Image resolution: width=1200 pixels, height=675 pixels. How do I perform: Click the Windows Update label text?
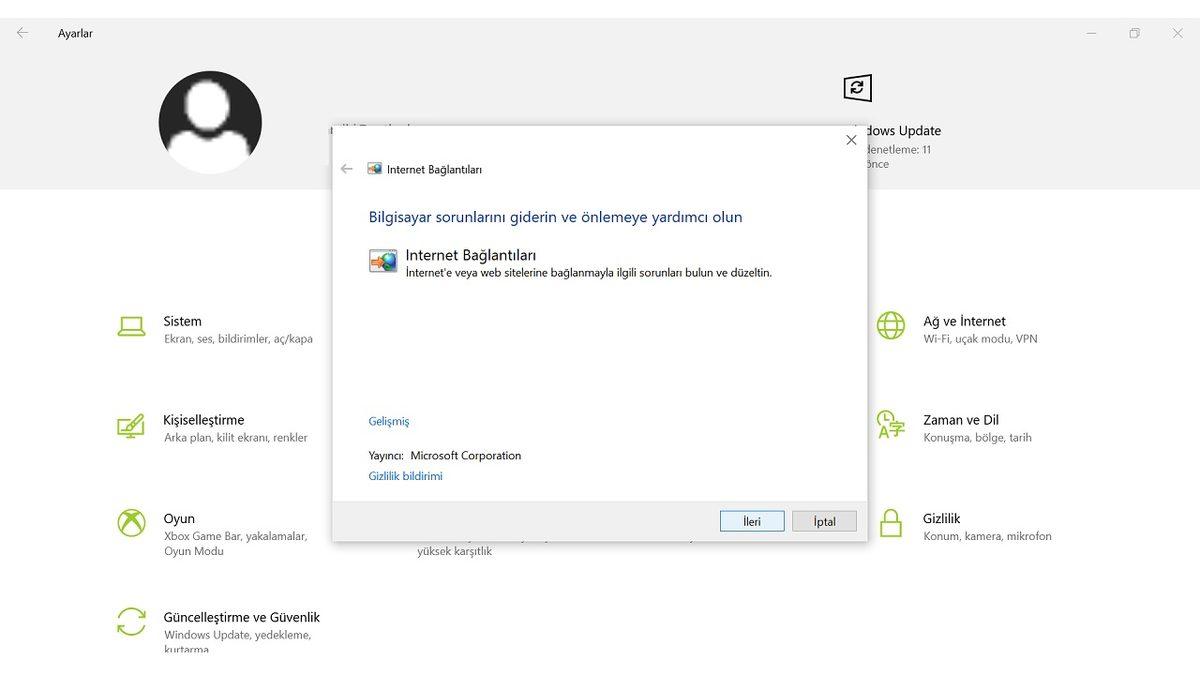click(x=904, y=131)
